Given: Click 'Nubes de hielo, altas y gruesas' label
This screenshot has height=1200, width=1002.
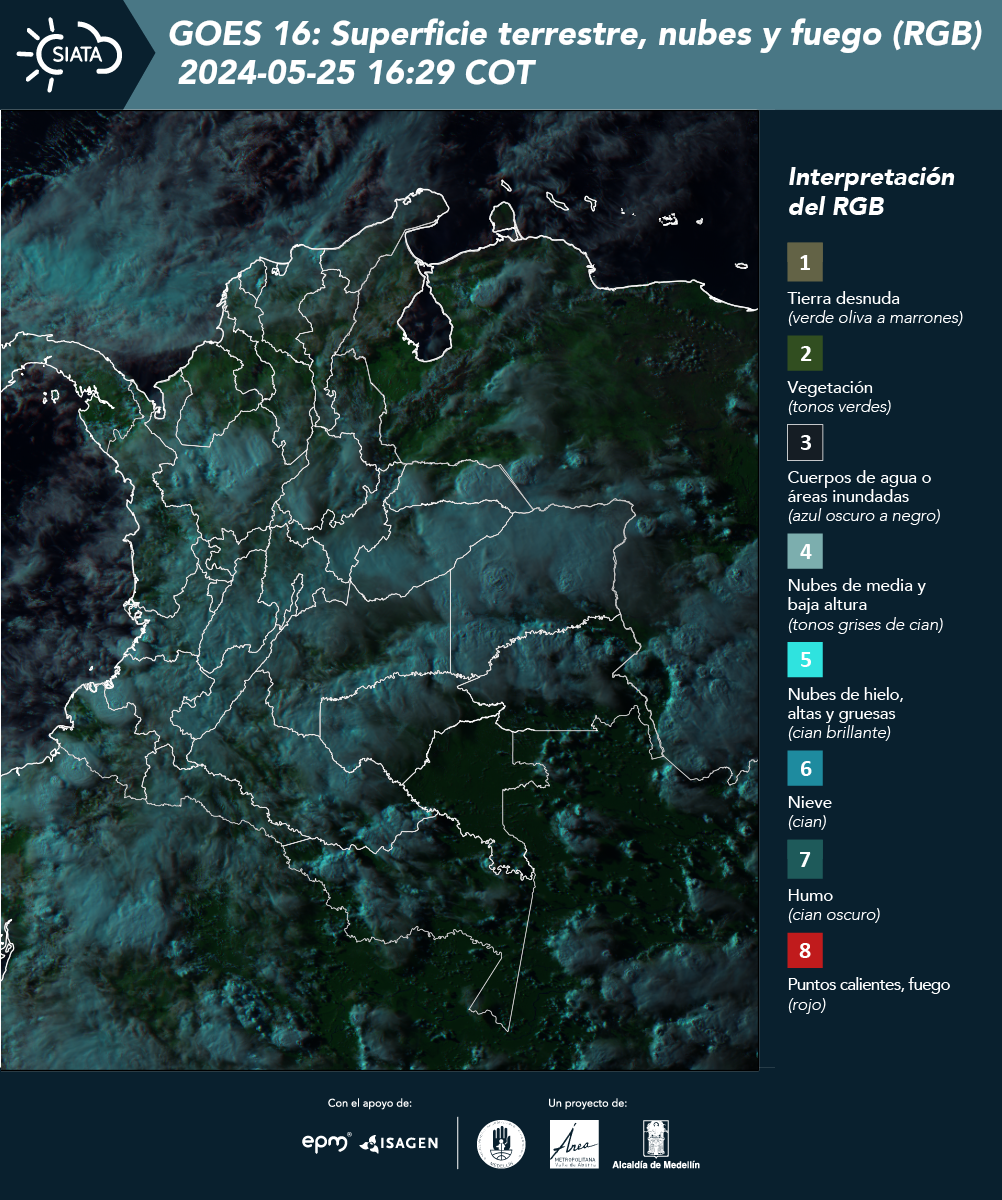Looking at the screenshot, I should click(x=846, y=704).
